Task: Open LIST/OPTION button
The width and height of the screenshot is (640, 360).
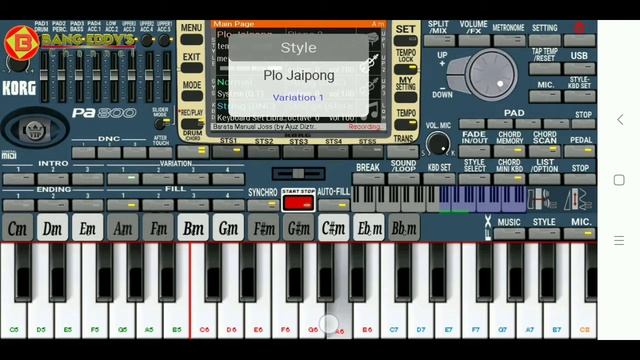Action: 544,179
